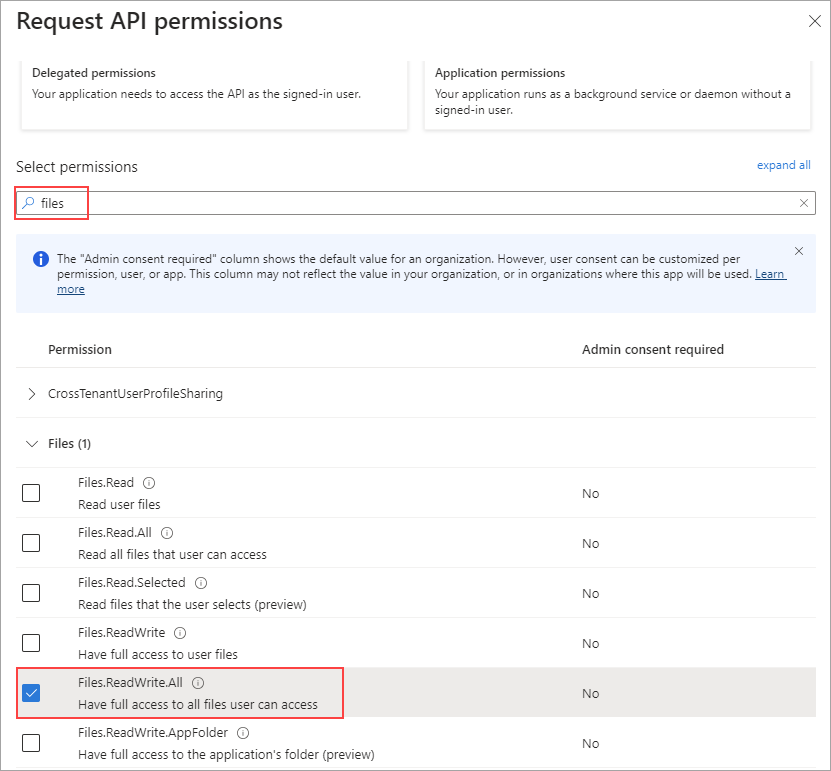The image size is (831, 771).
Task: Open the Learn more link
Action: (x=769, y=273)
